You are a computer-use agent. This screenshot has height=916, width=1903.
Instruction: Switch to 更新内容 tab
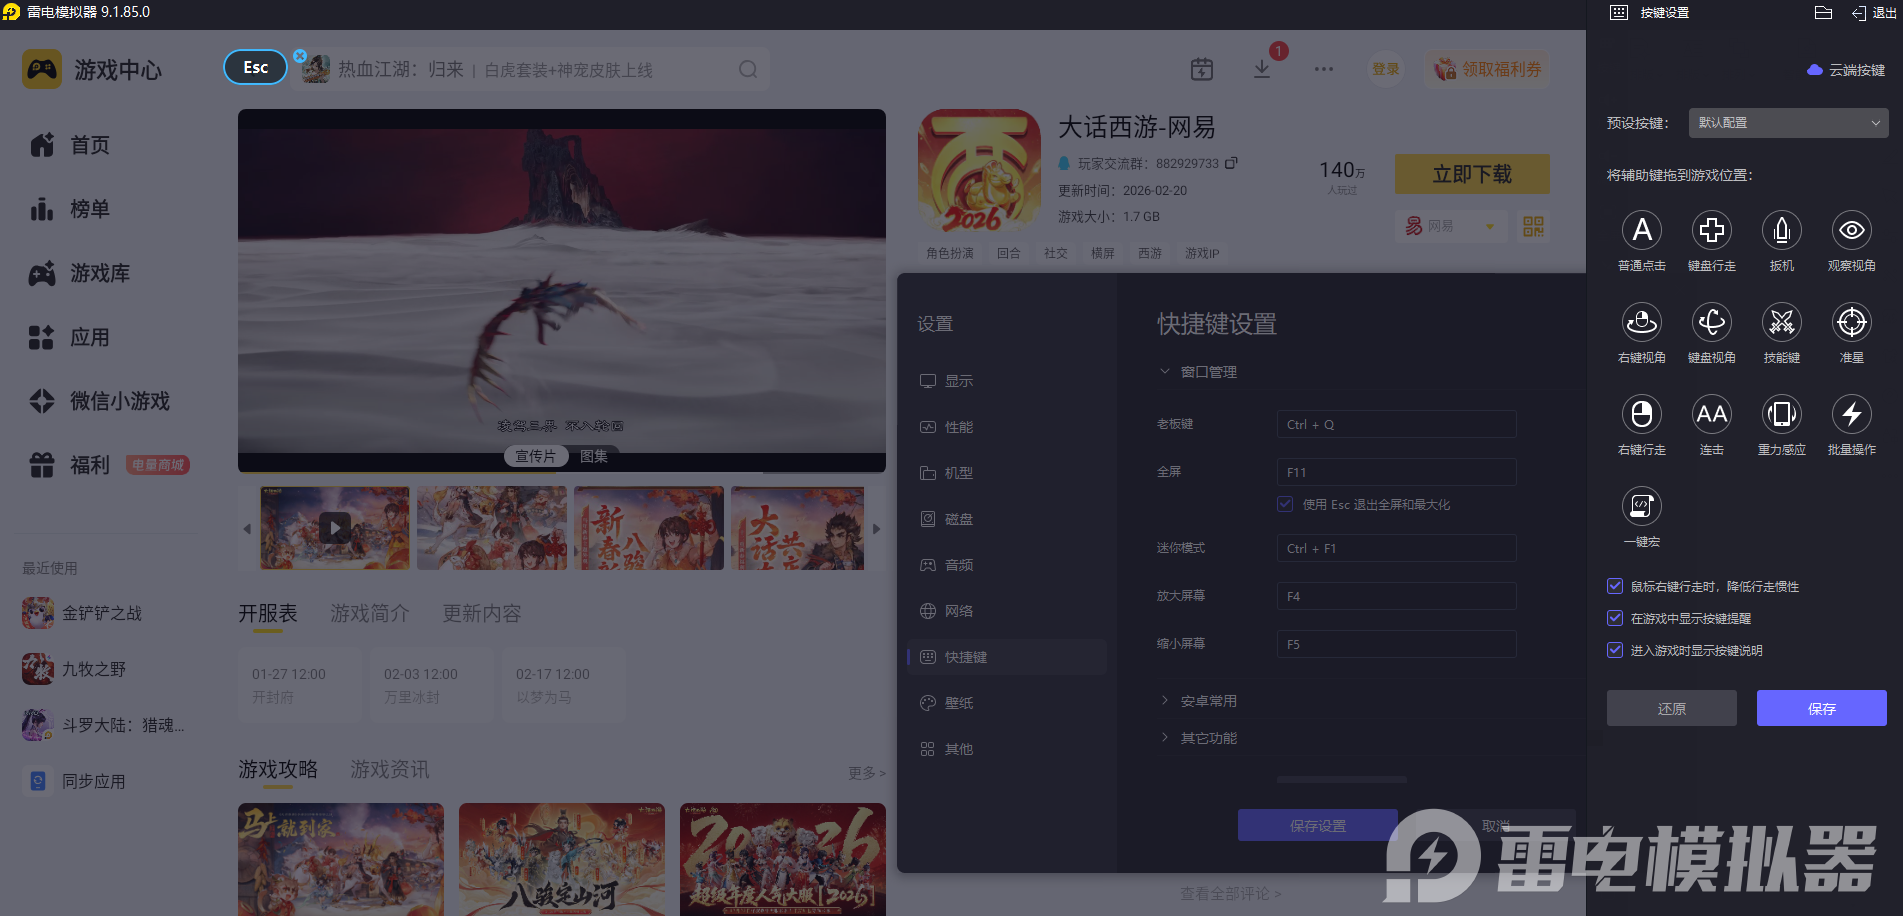point(482,613)
